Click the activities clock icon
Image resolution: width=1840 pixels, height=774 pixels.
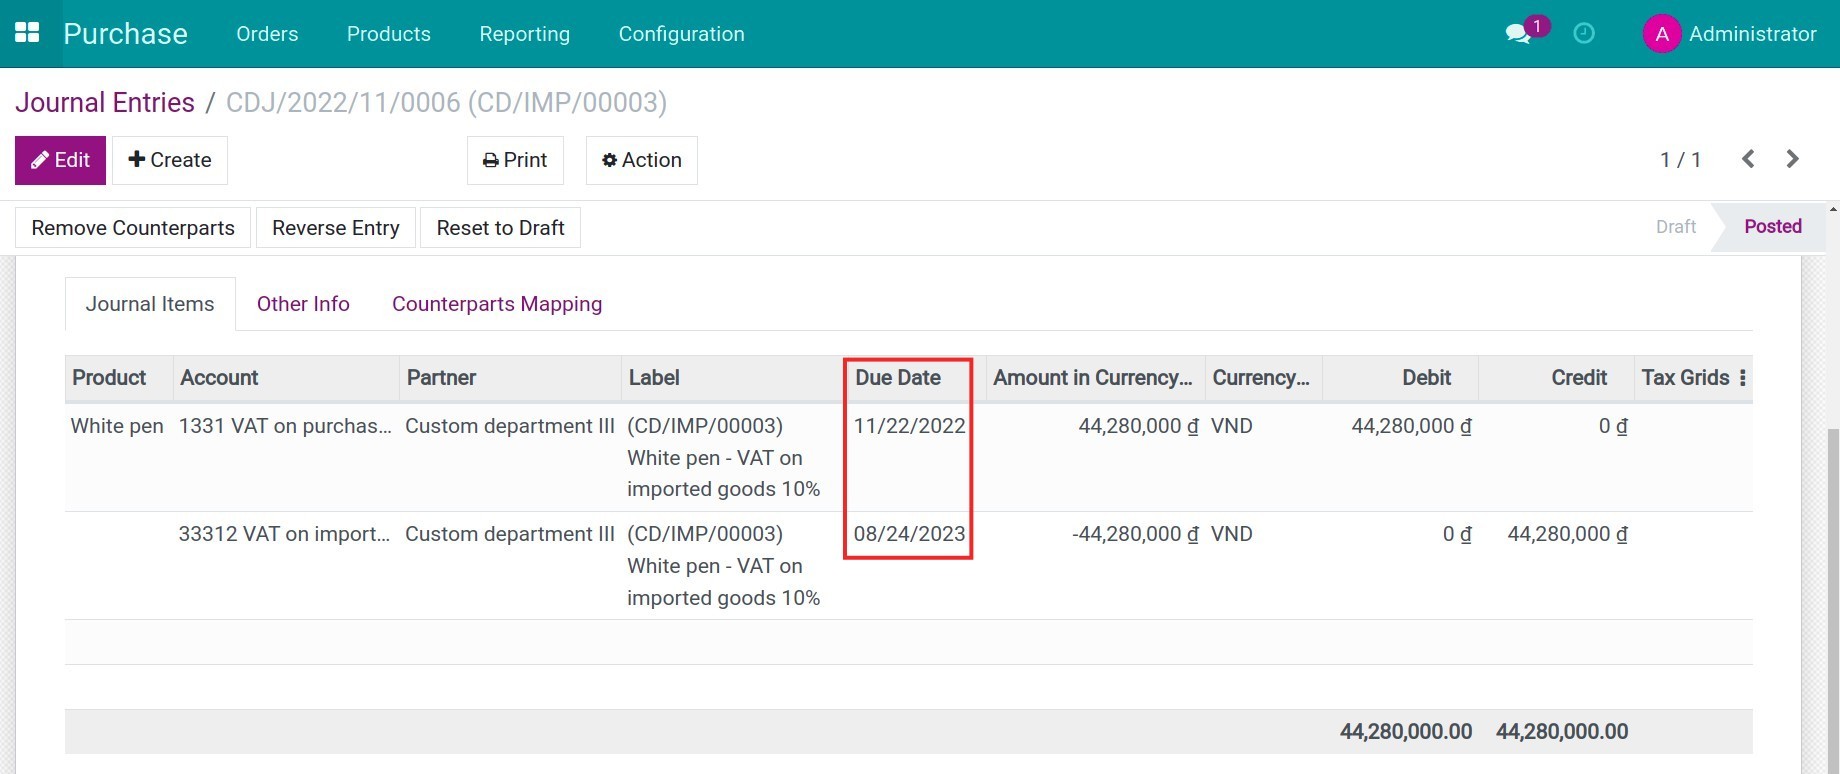pyautogui.click(x=1584, y=34)
